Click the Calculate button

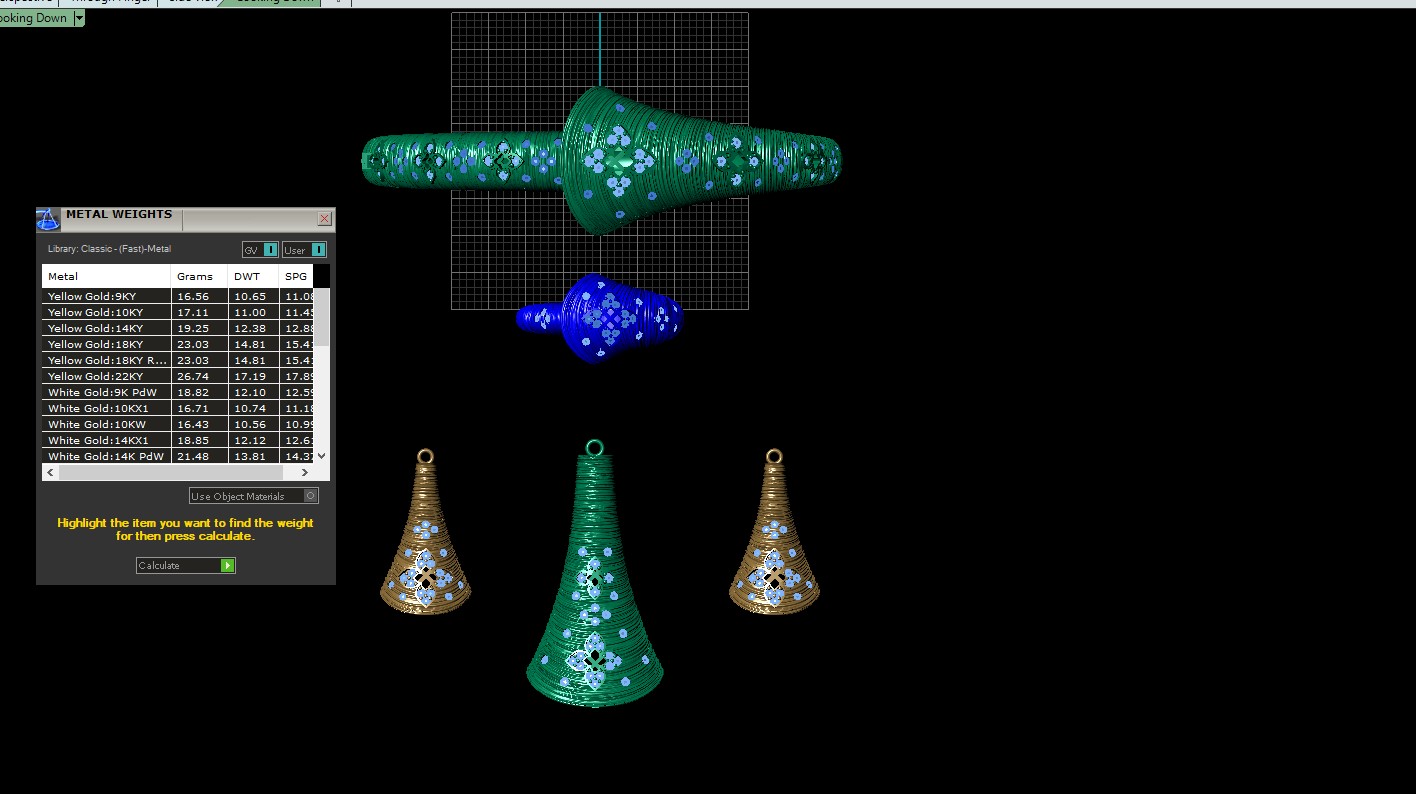tap(186, 565)
